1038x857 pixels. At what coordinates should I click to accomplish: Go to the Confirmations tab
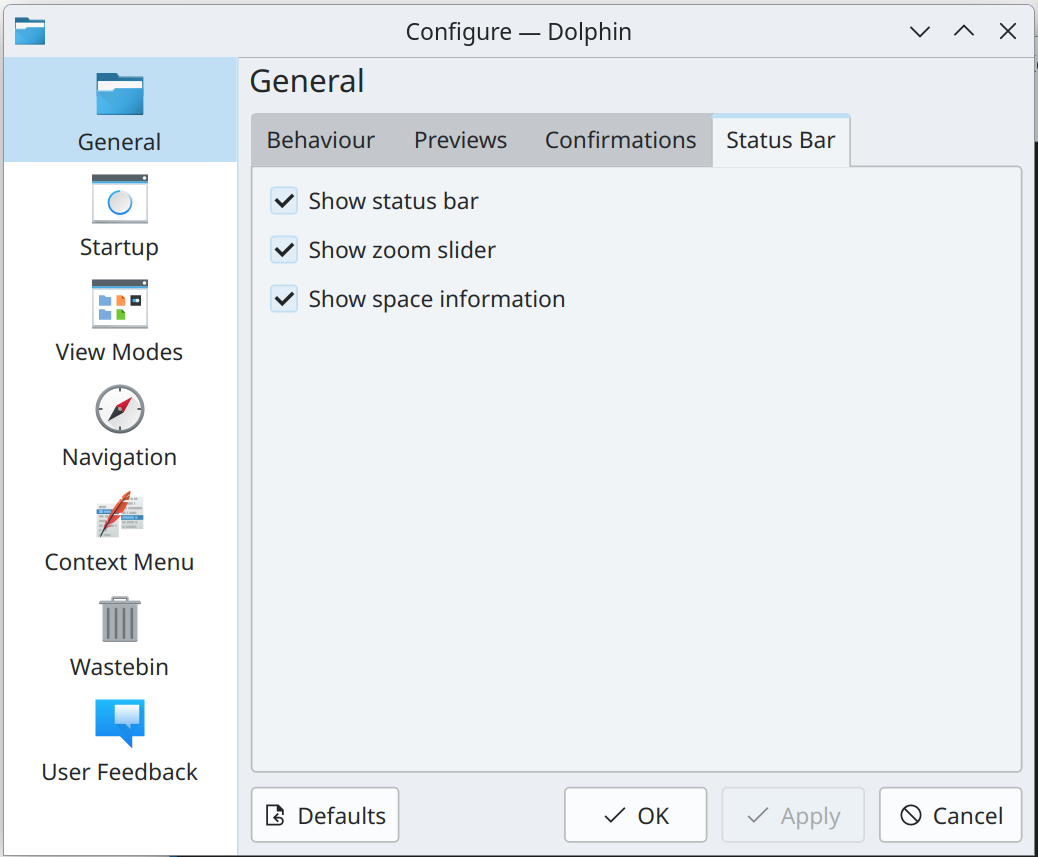point(620,141)
